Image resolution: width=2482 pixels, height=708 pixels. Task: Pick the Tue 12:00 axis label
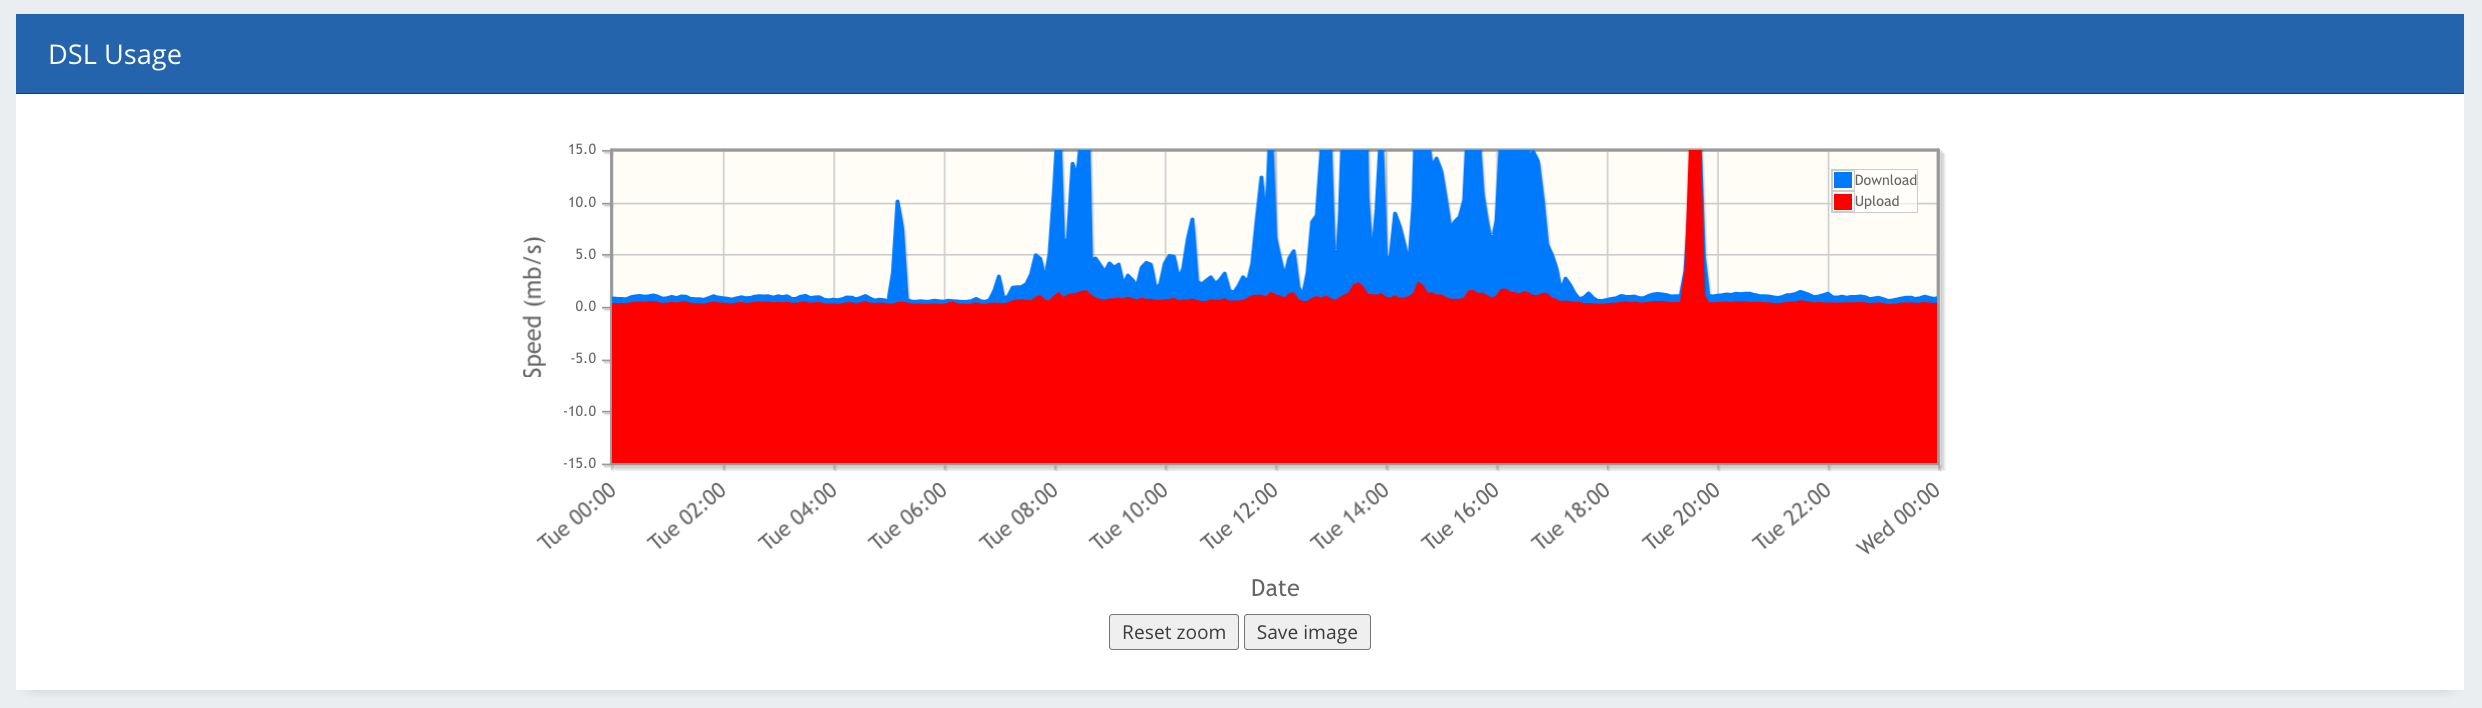(x=1239, y=516)
